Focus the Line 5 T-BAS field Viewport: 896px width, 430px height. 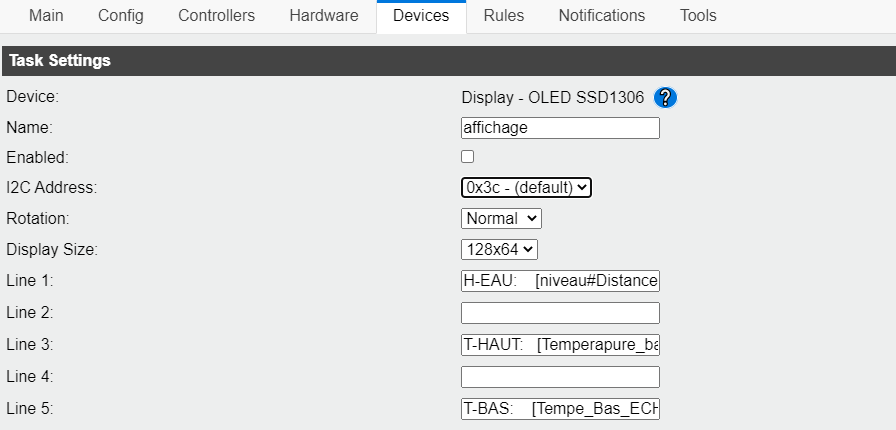pos(560,409)
